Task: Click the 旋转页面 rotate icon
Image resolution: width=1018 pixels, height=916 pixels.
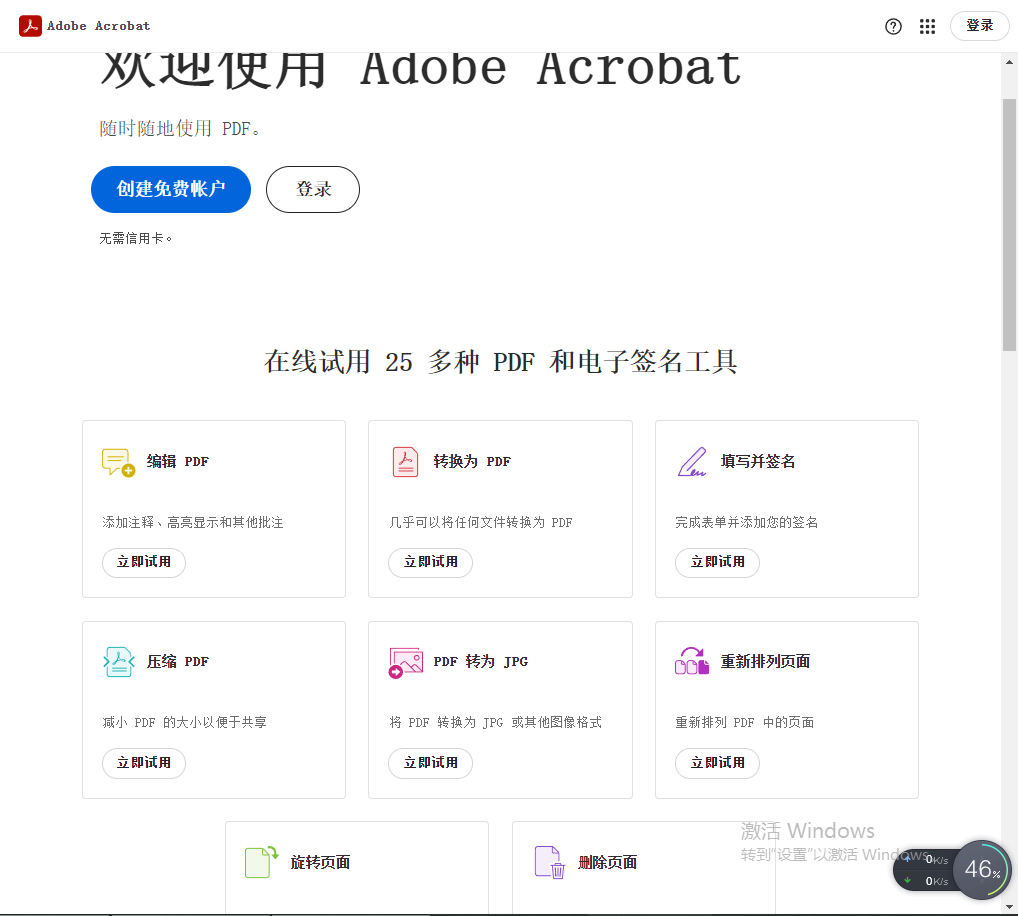Action: point(262,862)
